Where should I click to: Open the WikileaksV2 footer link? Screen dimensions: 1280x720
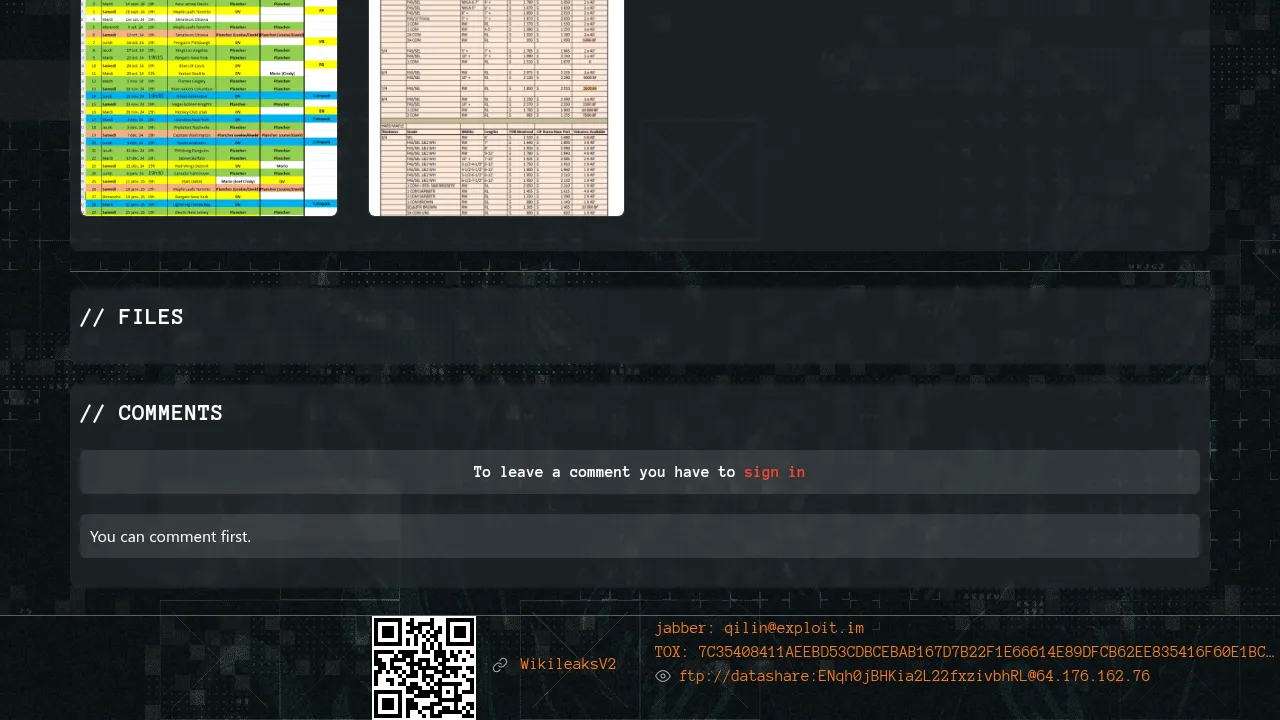(x=567, y=665)
